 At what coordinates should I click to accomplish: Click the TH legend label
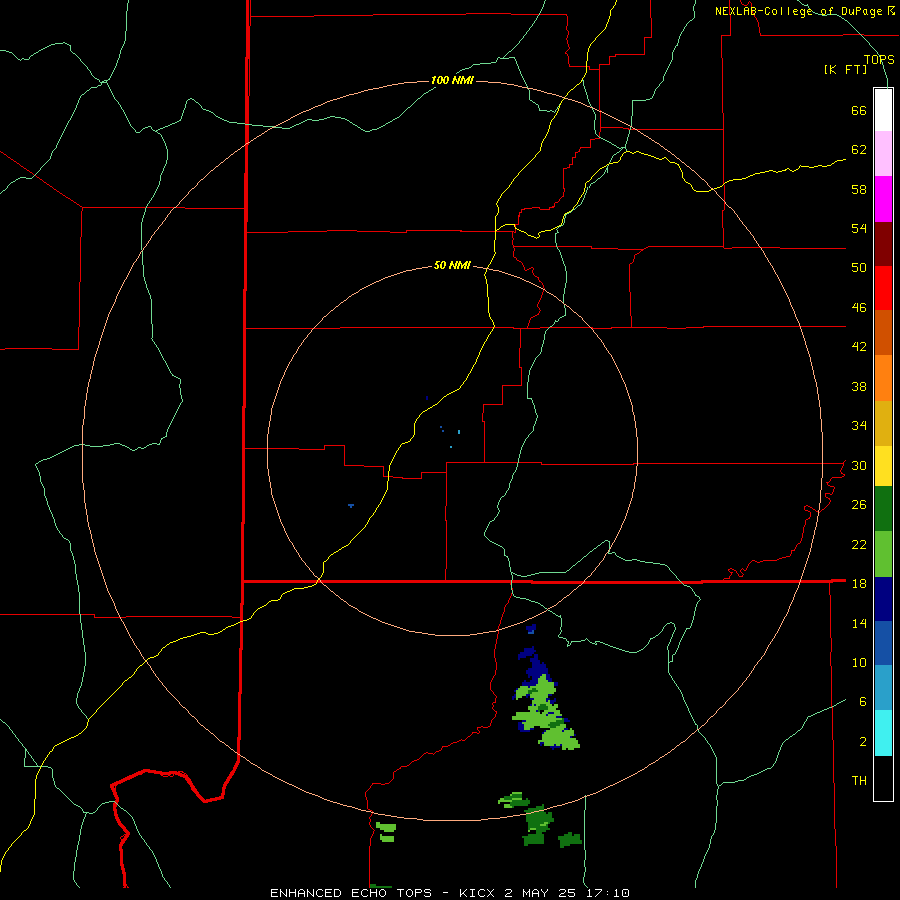pyautogui.click(x=859, y=780)
